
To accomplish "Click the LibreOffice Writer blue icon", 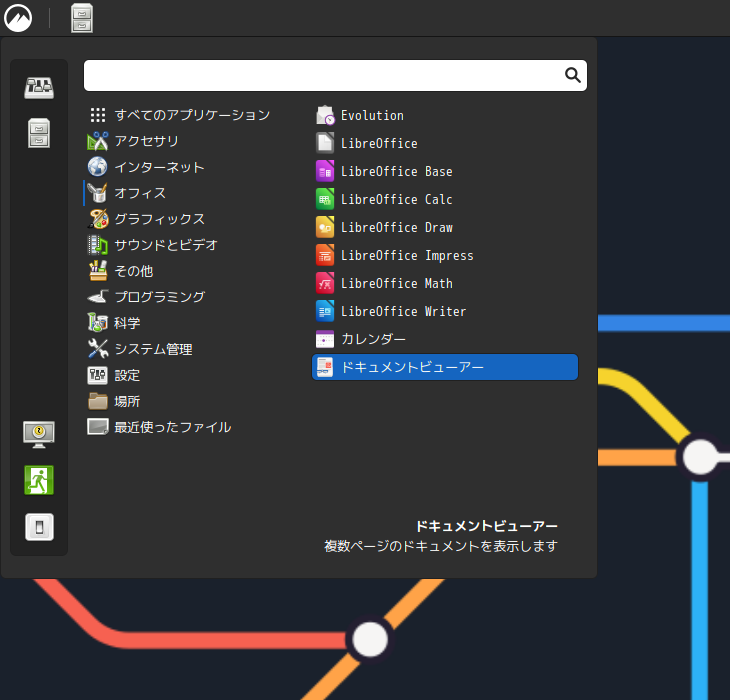I will click(x=325, y=311).
